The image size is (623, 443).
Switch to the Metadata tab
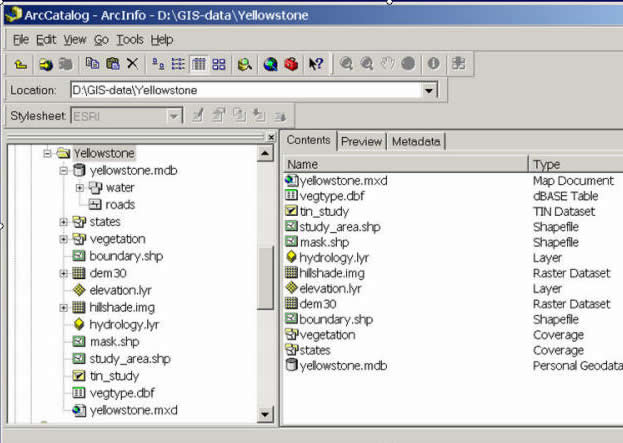(416, 141)
